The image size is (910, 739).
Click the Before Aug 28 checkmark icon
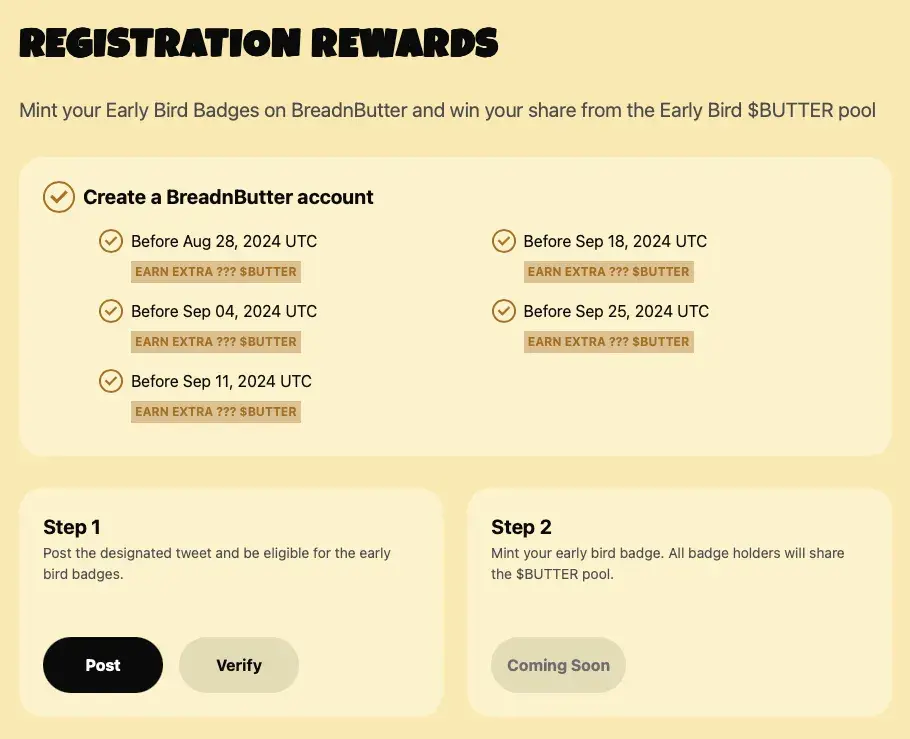coord(111,241)
